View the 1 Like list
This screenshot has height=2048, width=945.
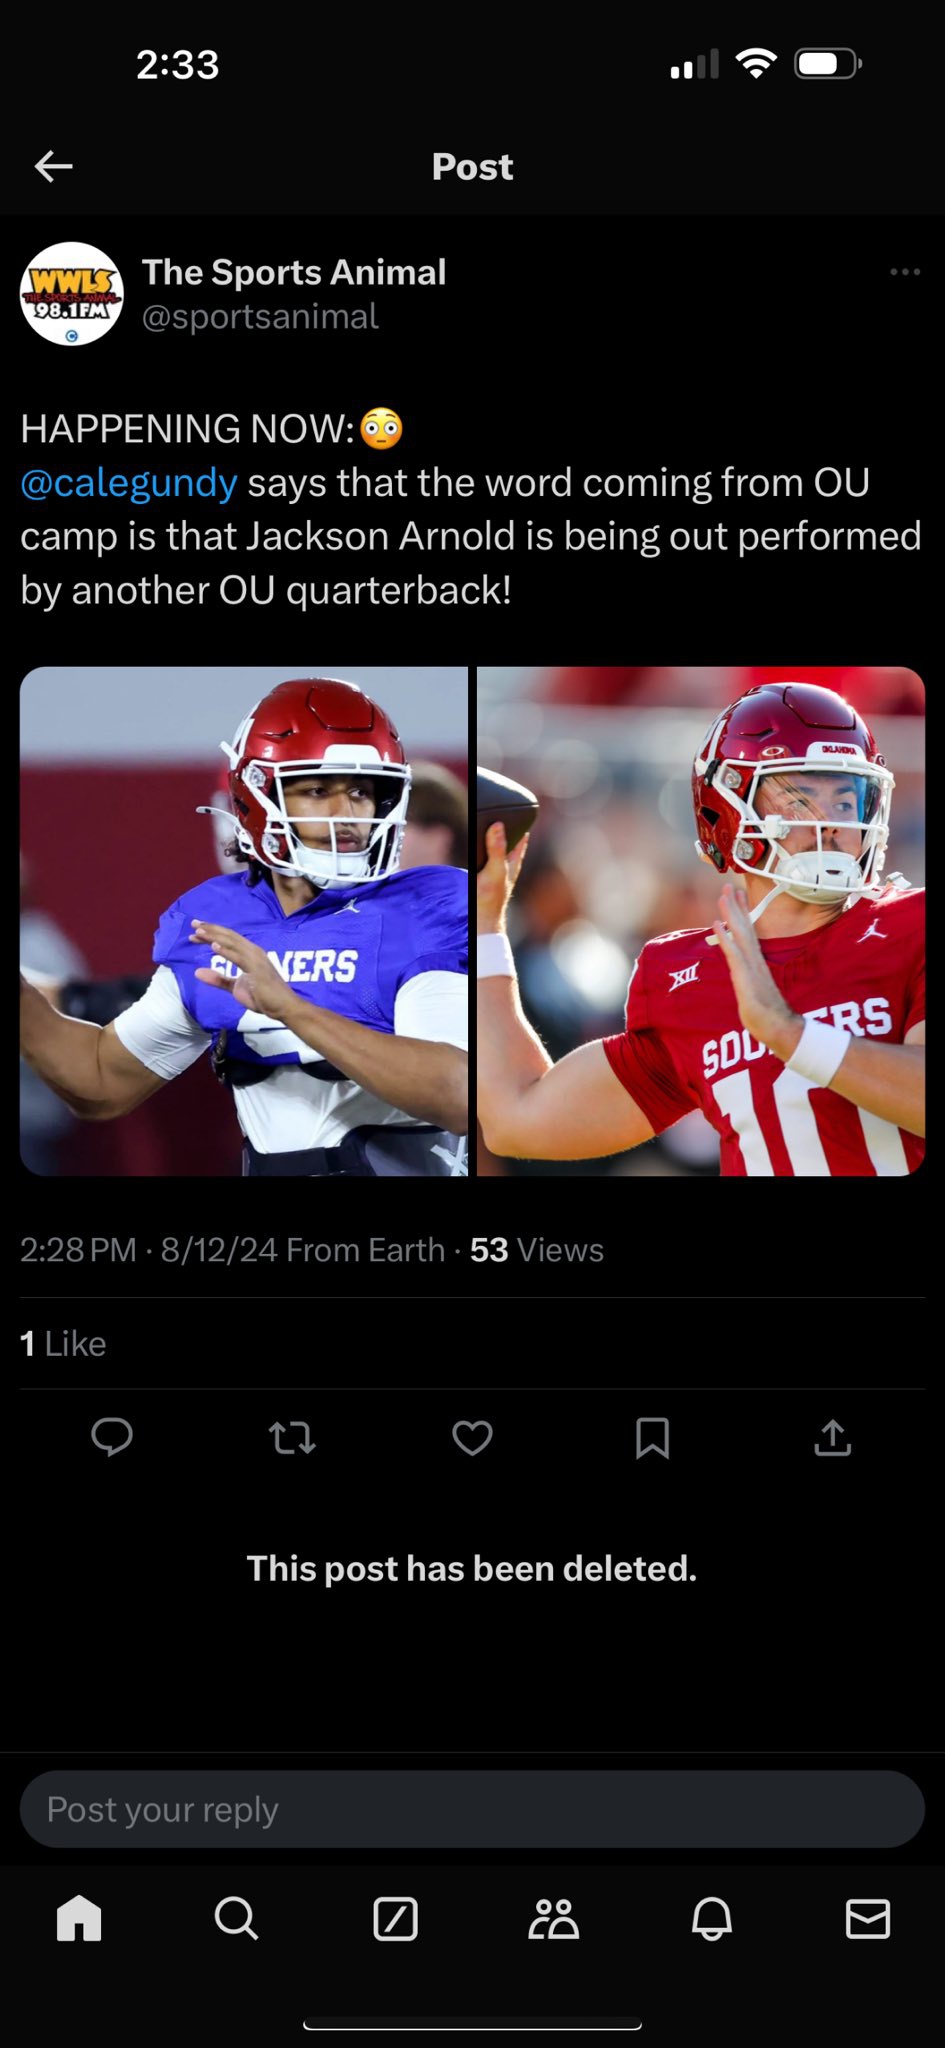pos(63,1344)
